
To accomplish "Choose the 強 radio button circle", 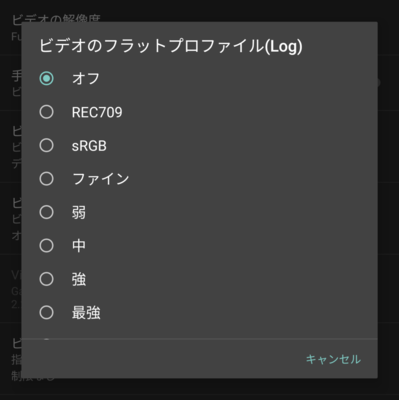I will tap(46, 279).
